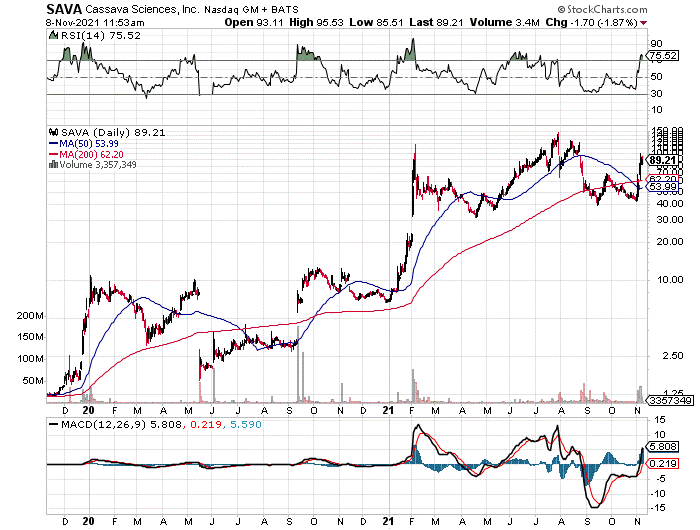Click the Chg -1.70 (-1.87%) value
This screenshot has width=700, height=530.
(x=592, y=22)
